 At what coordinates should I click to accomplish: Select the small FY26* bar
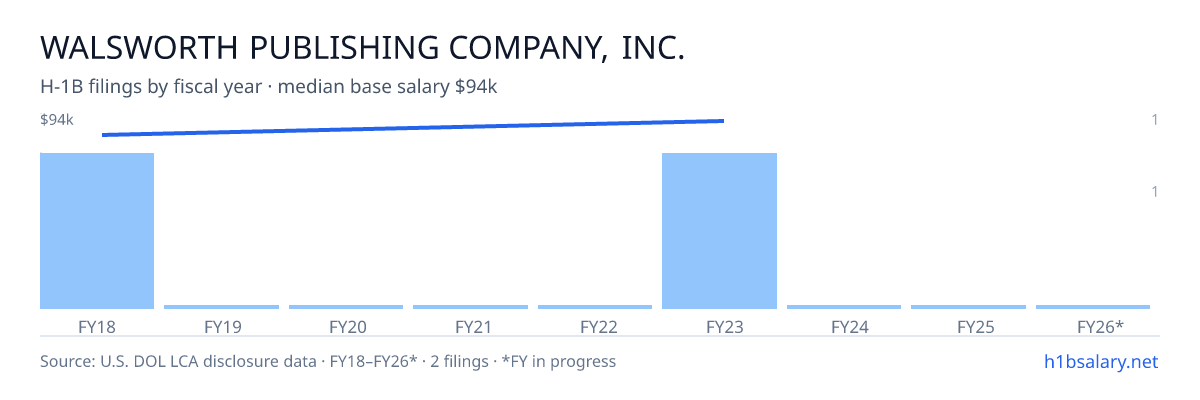[1093, 307]
